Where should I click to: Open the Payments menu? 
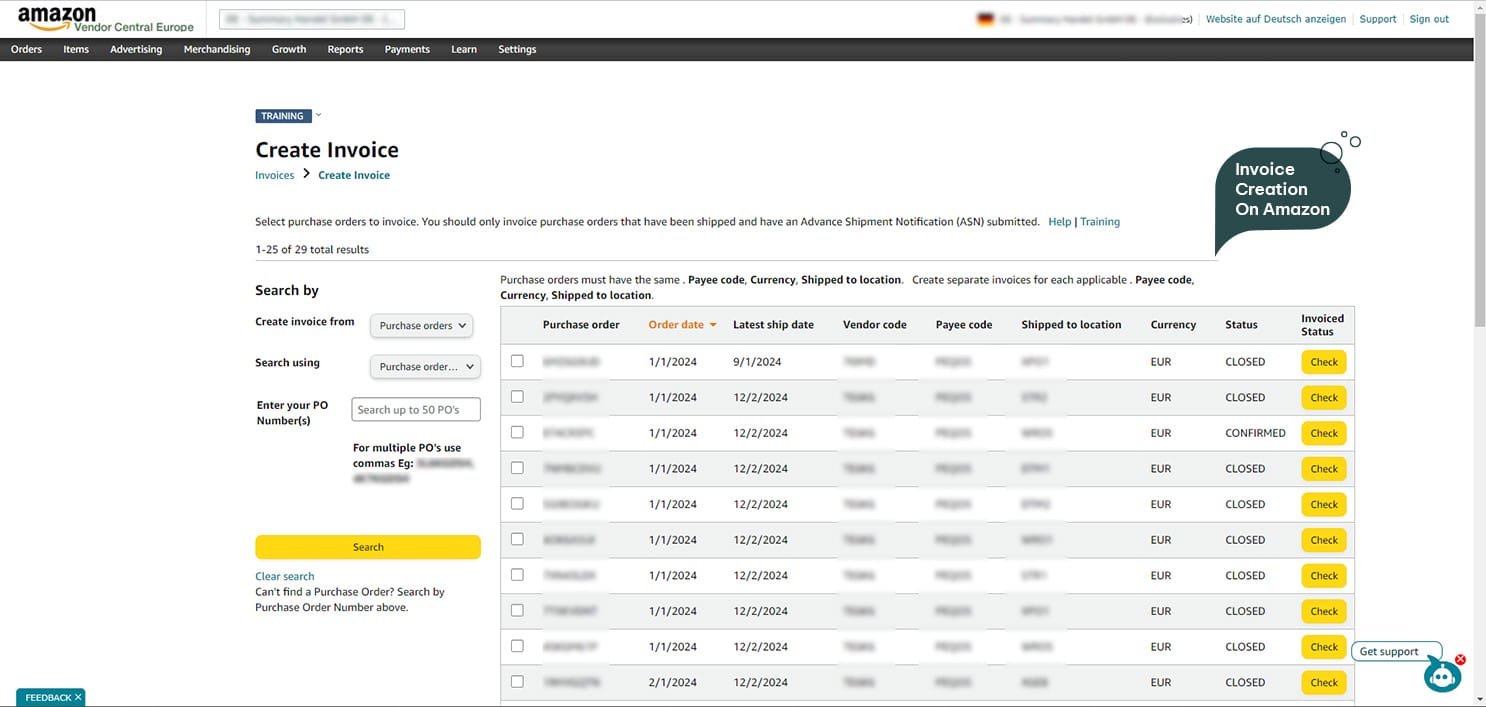(x=406, y=49)
